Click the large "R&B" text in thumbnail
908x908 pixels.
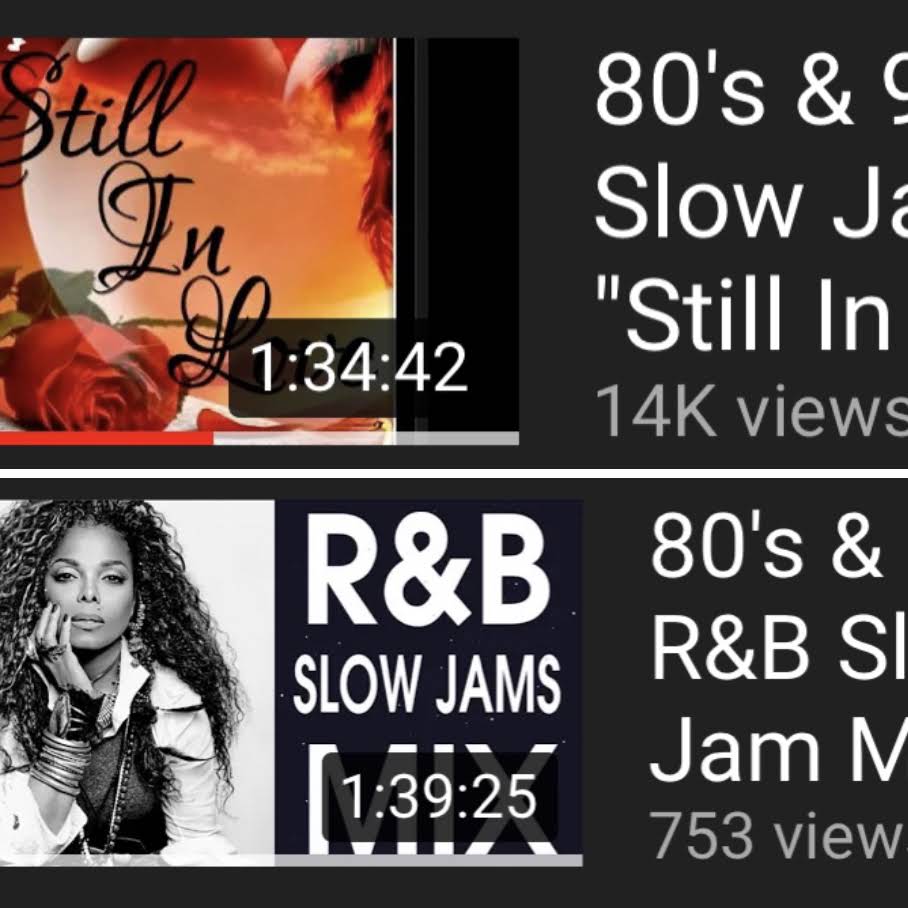(427, 569)
